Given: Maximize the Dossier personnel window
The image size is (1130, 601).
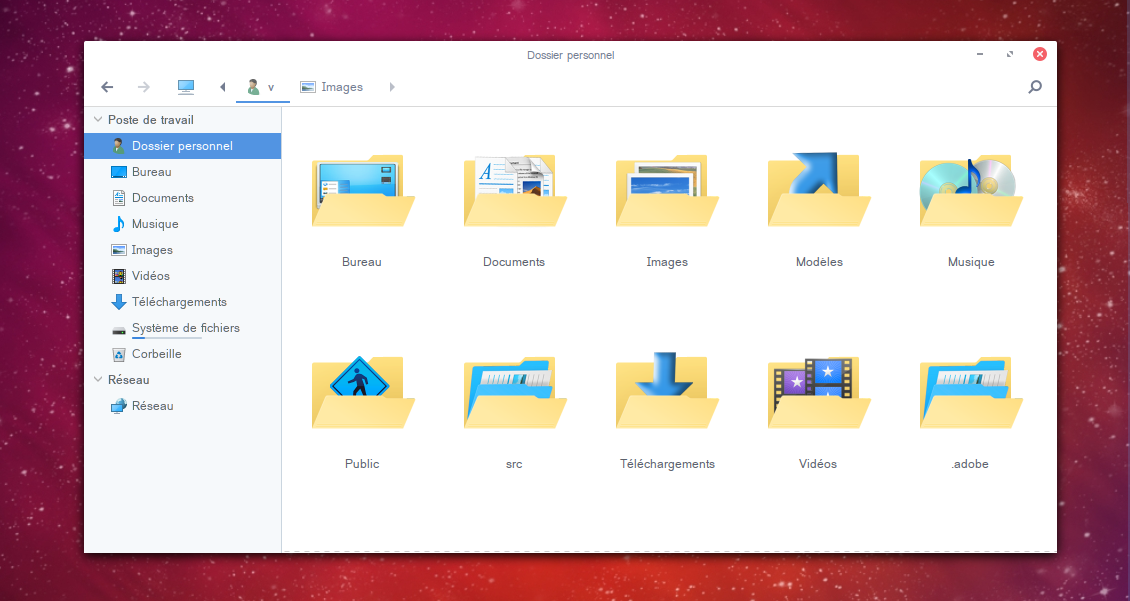Looking at the screenshot, I should 1010,54.
